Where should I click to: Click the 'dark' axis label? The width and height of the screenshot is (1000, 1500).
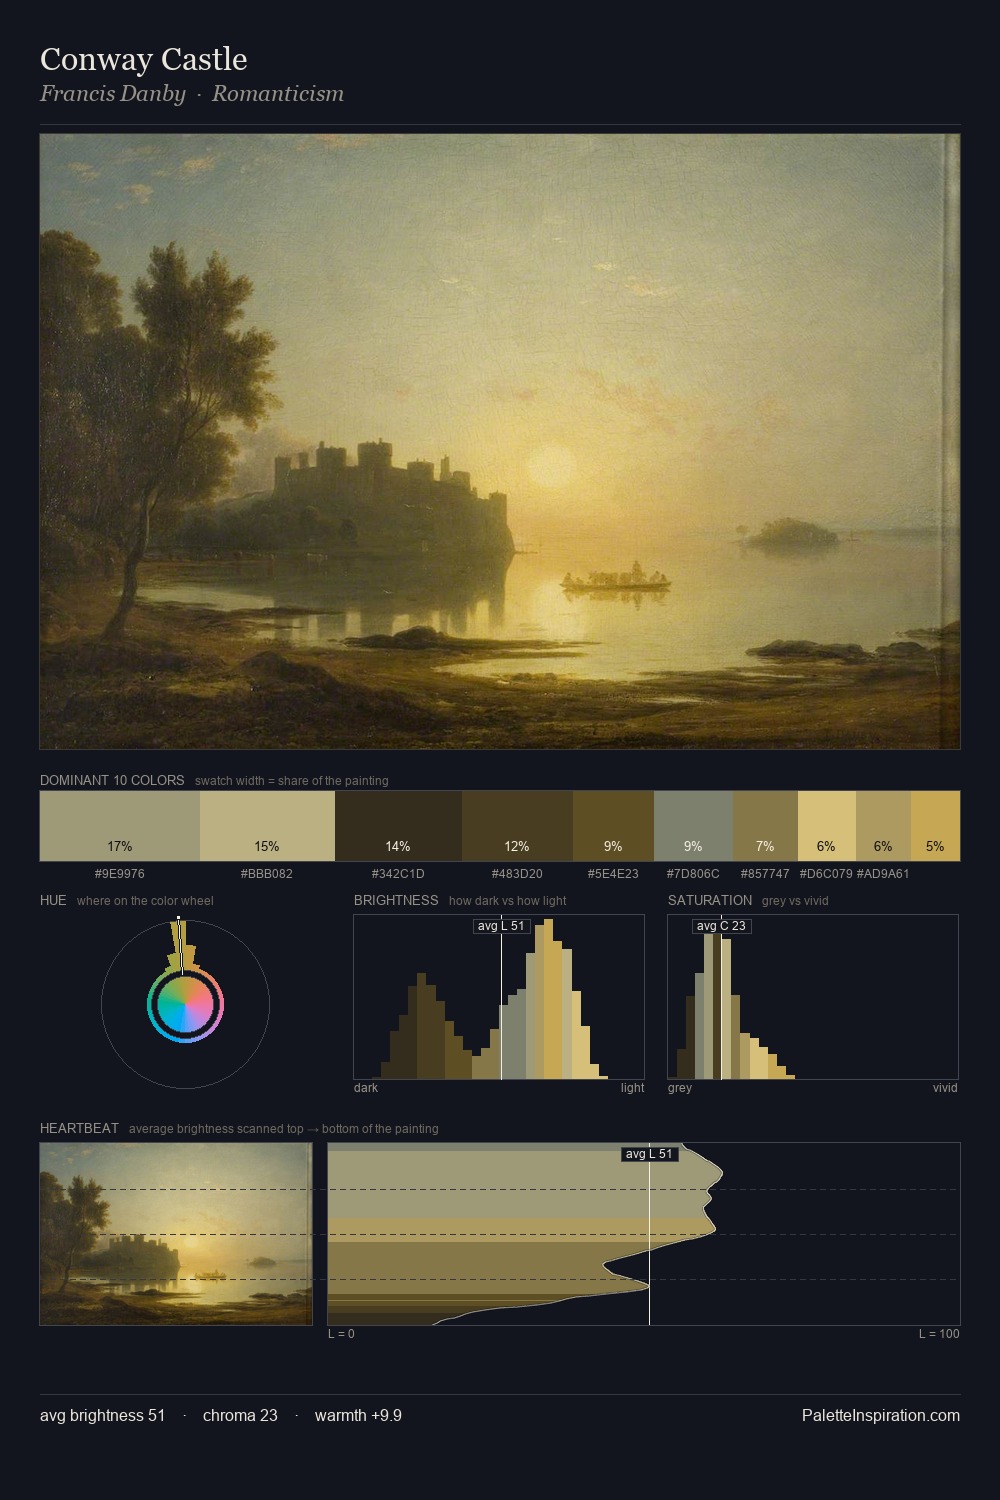pyautogui.click(x=366, y=1088)
